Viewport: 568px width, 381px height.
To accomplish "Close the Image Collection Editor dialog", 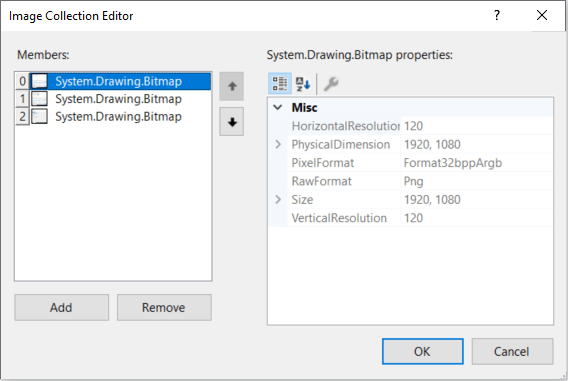I will tap(542, 15).
